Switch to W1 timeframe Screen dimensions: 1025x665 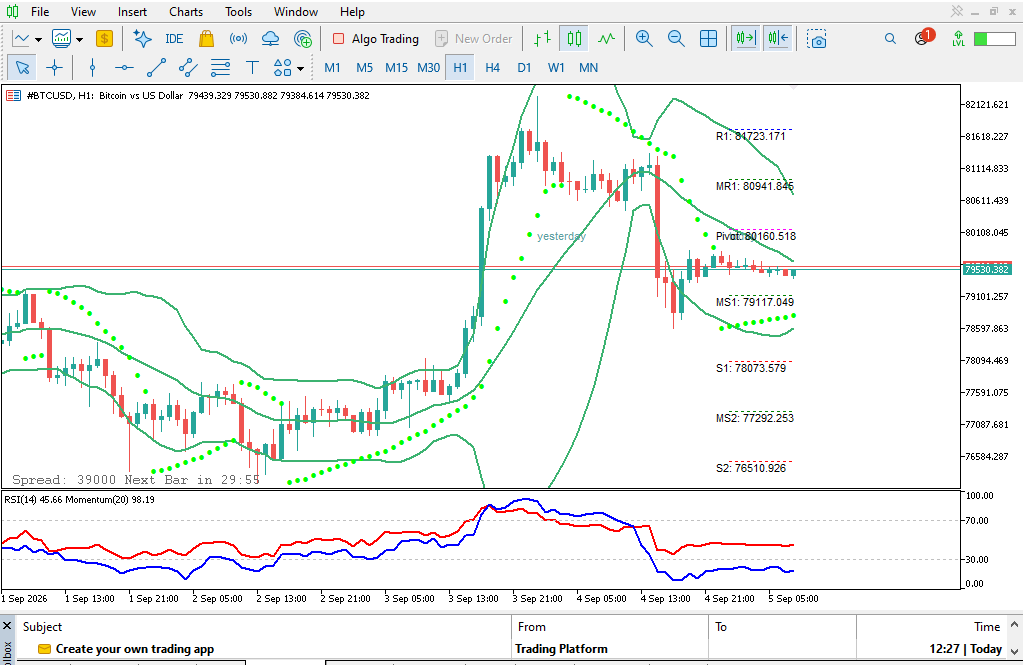[556, 67]
